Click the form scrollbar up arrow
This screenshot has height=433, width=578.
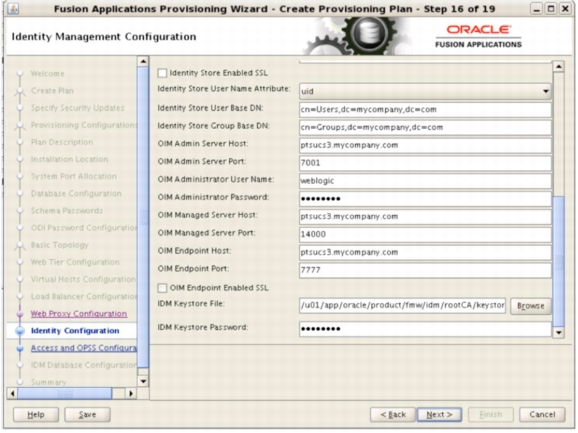(x=558, y=67)
